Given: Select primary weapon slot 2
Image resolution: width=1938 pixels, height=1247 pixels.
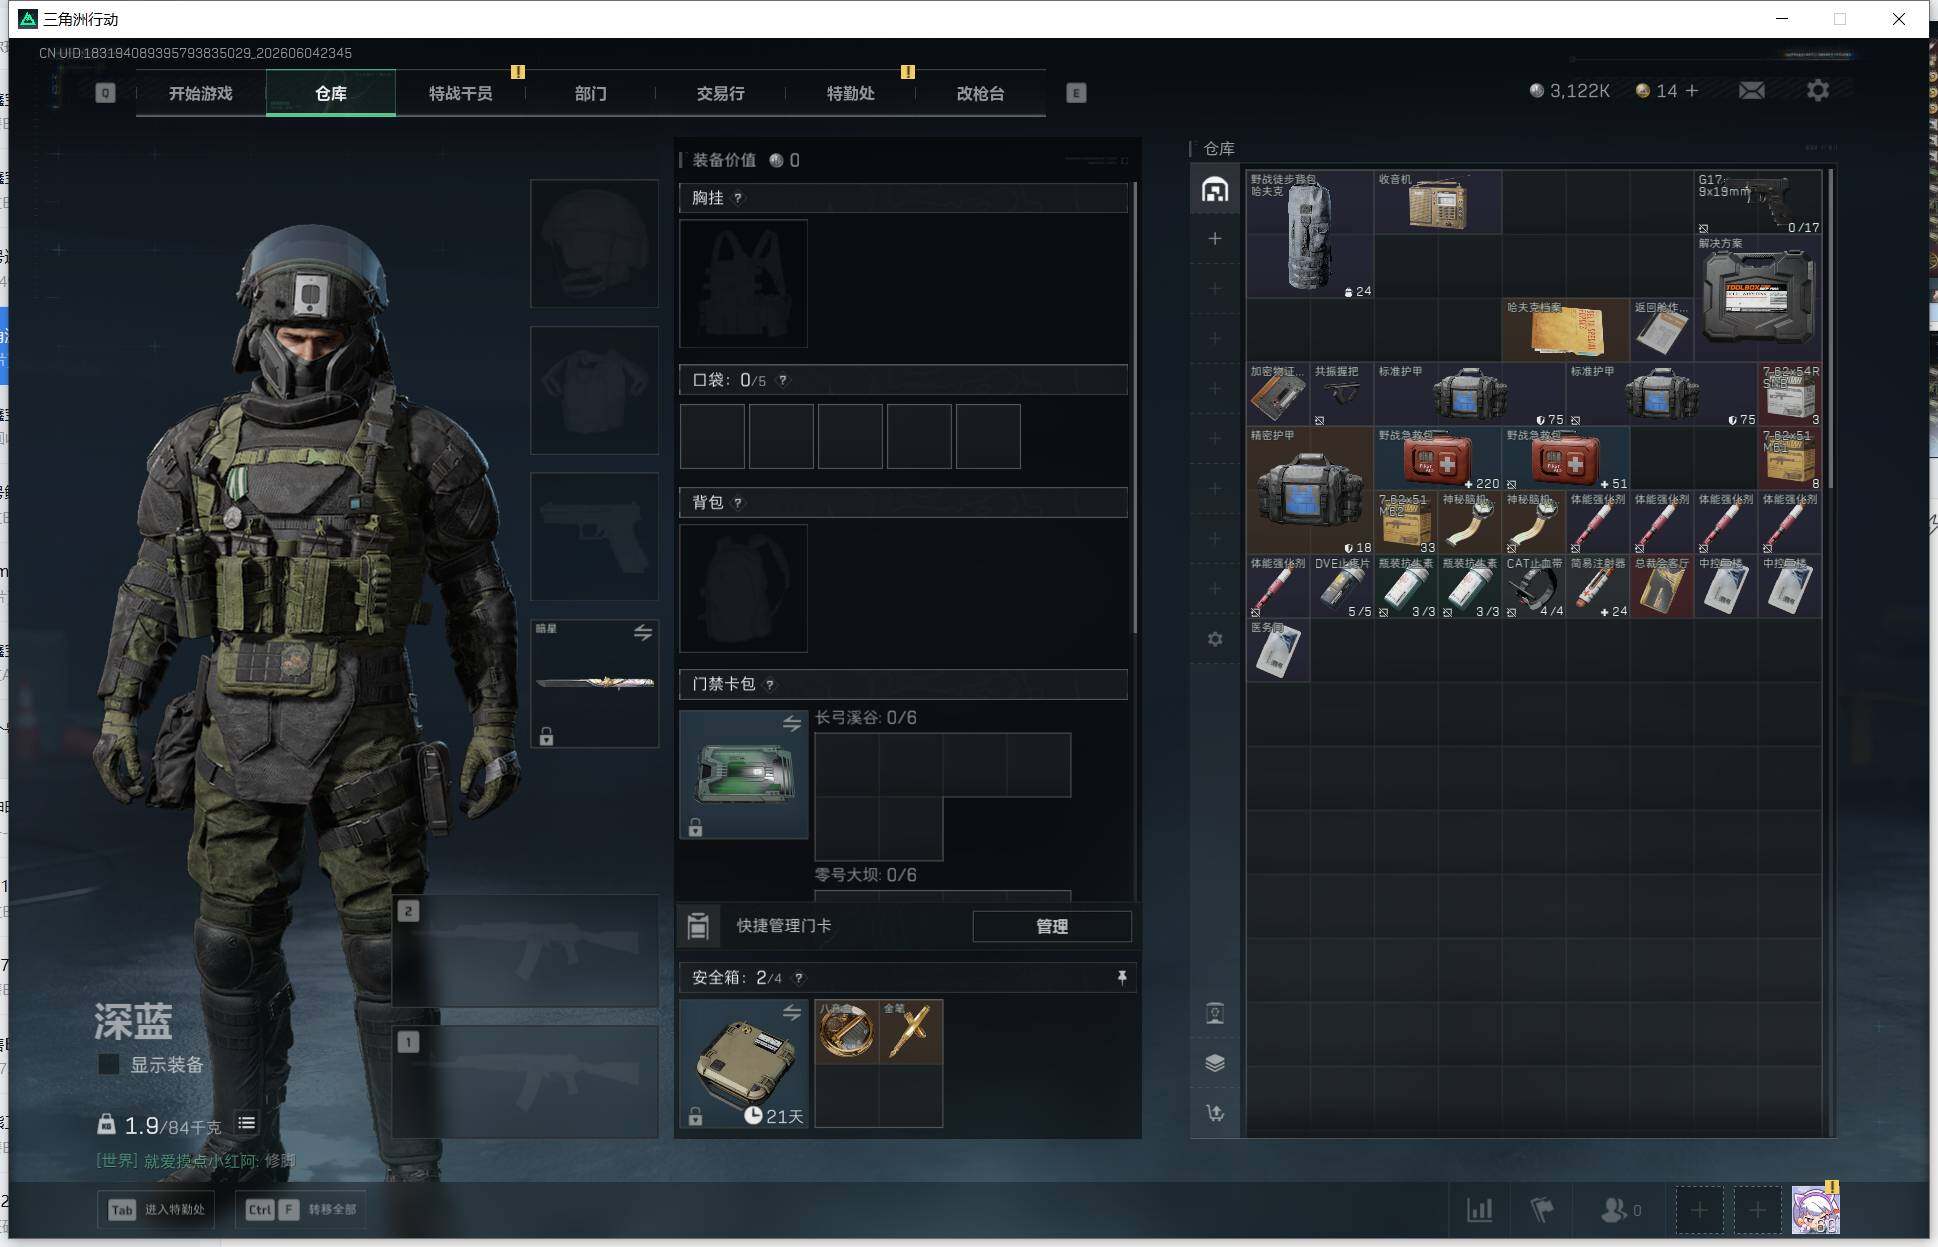Looking at the screenshot, I should (x=525, y=951).
